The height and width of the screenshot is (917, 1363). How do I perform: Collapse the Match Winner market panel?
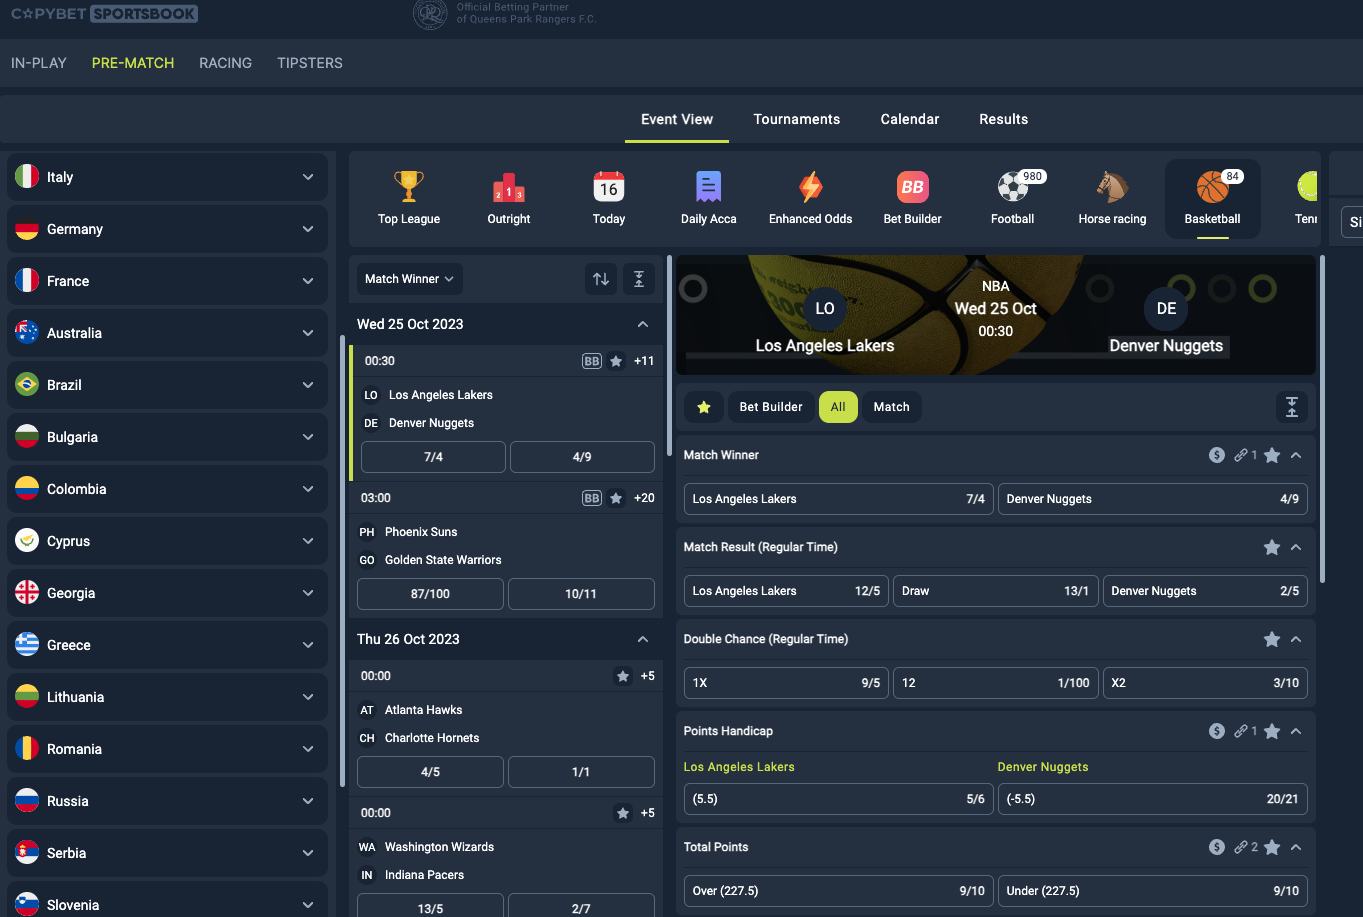click(x=1296, y=455)
